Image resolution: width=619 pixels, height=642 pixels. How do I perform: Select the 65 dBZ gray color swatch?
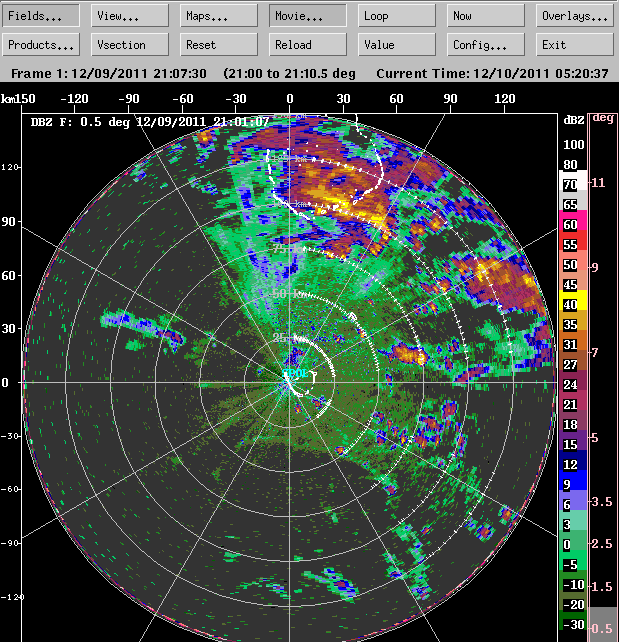click(x=573, y=200)
